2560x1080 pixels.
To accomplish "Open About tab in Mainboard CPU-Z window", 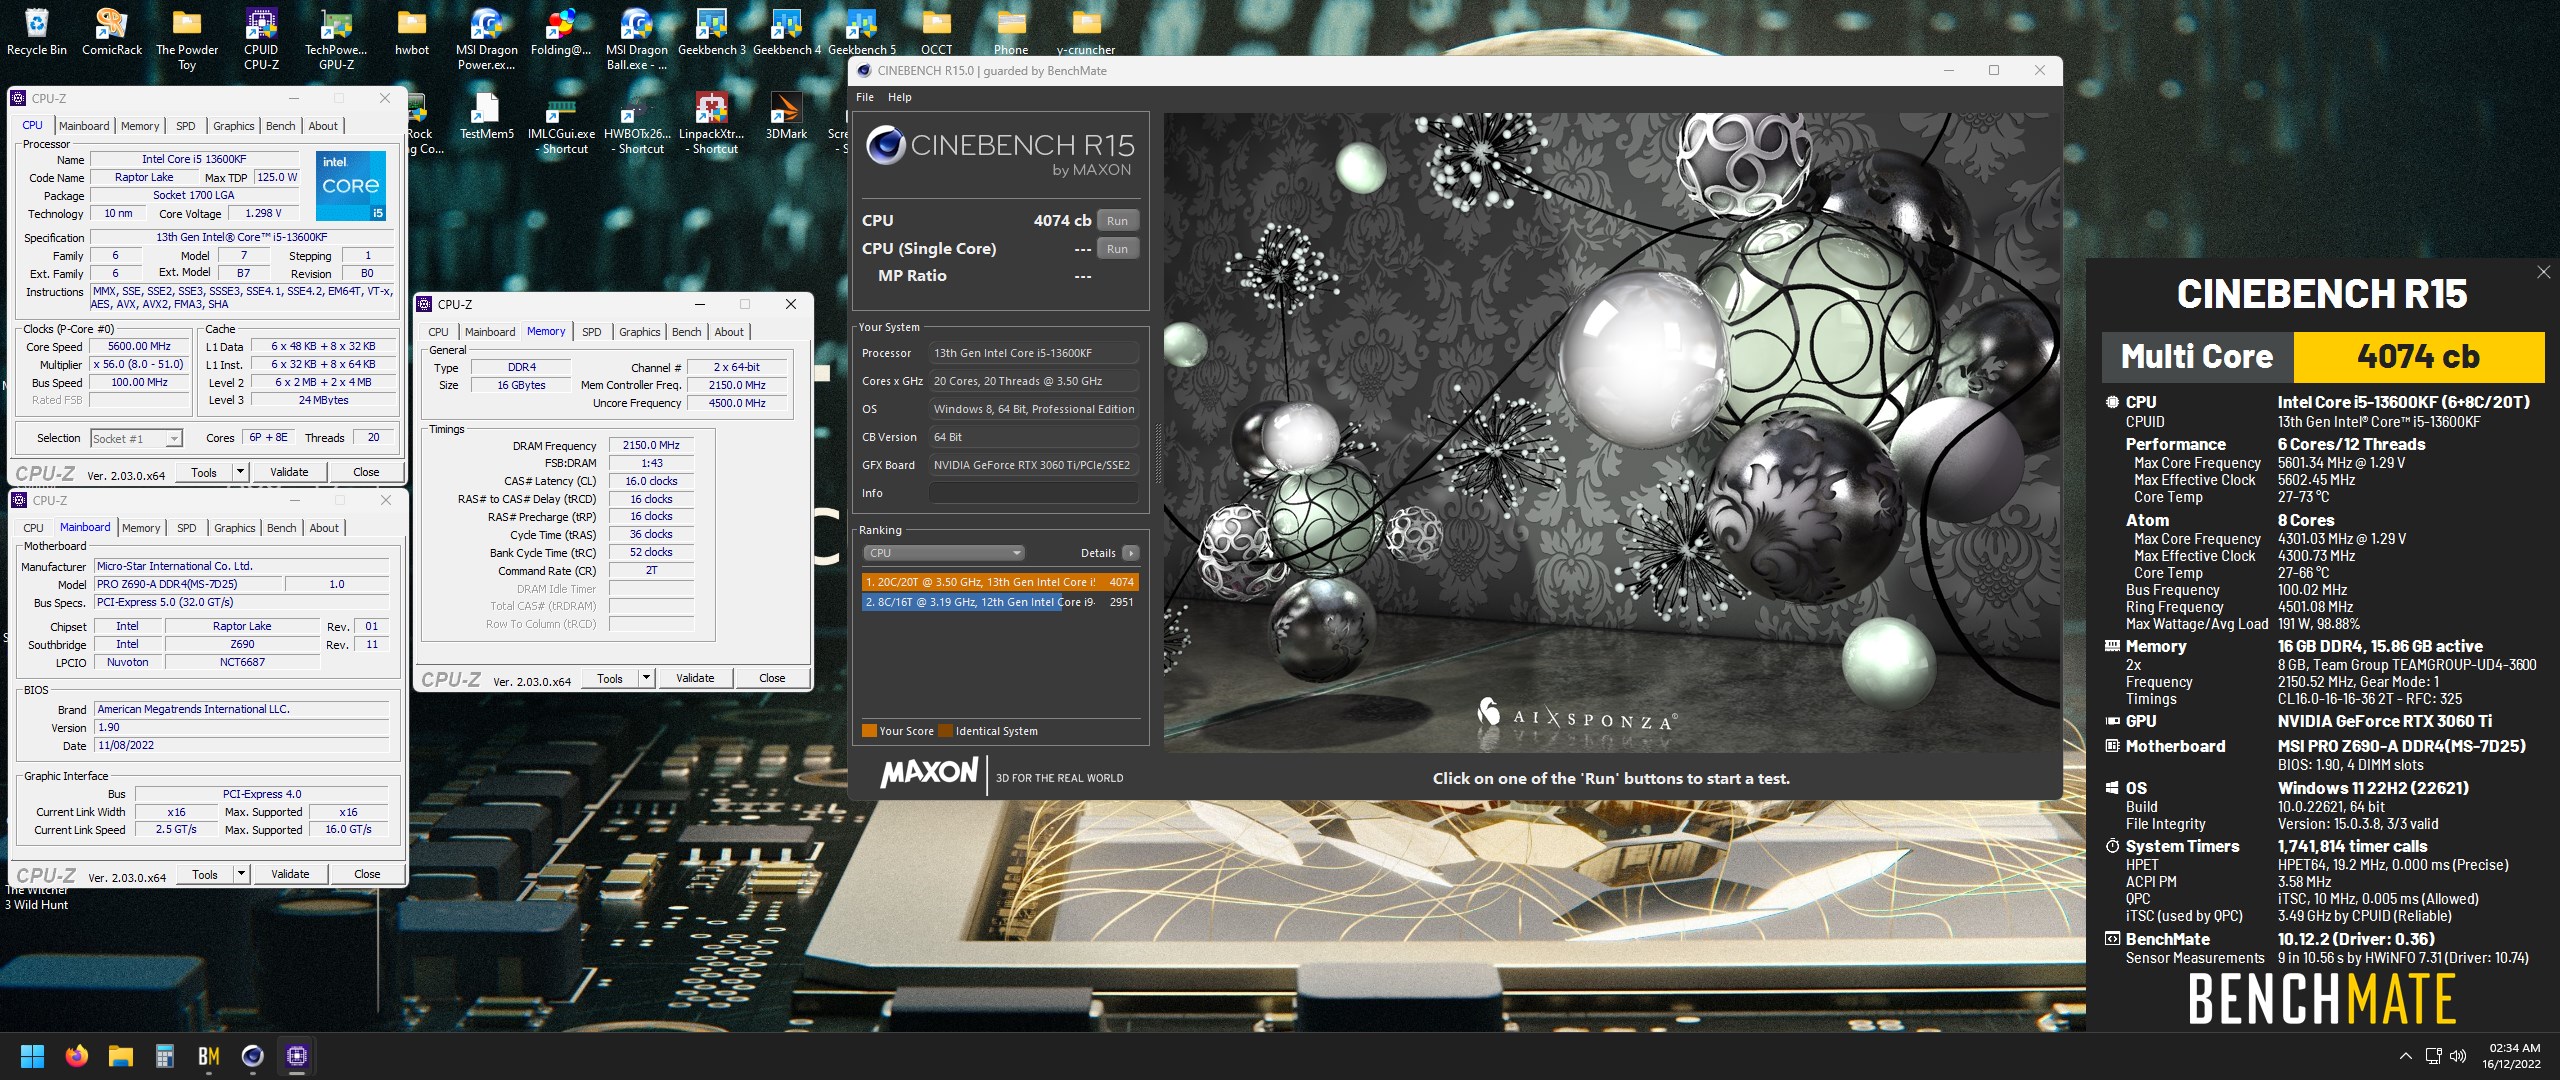I will (x=324, y=528).
